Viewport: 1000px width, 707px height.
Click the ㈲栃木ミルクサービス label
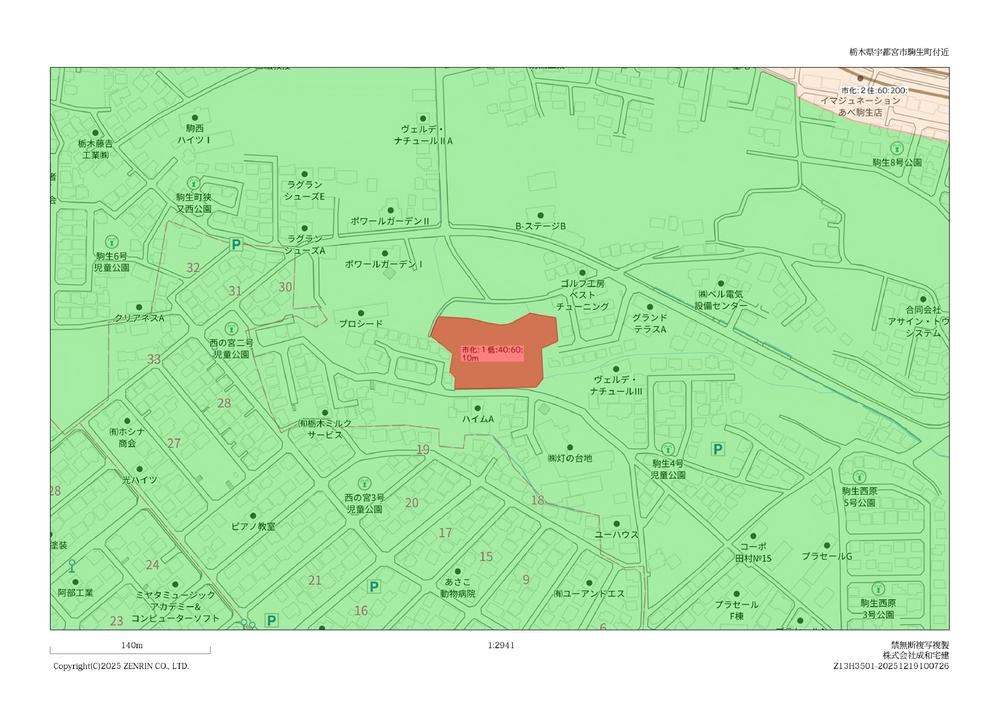coord(325,428)
